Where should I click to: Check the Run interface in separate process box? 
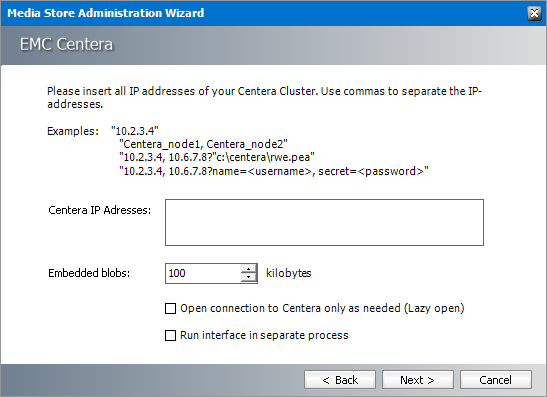coord(170,335)
